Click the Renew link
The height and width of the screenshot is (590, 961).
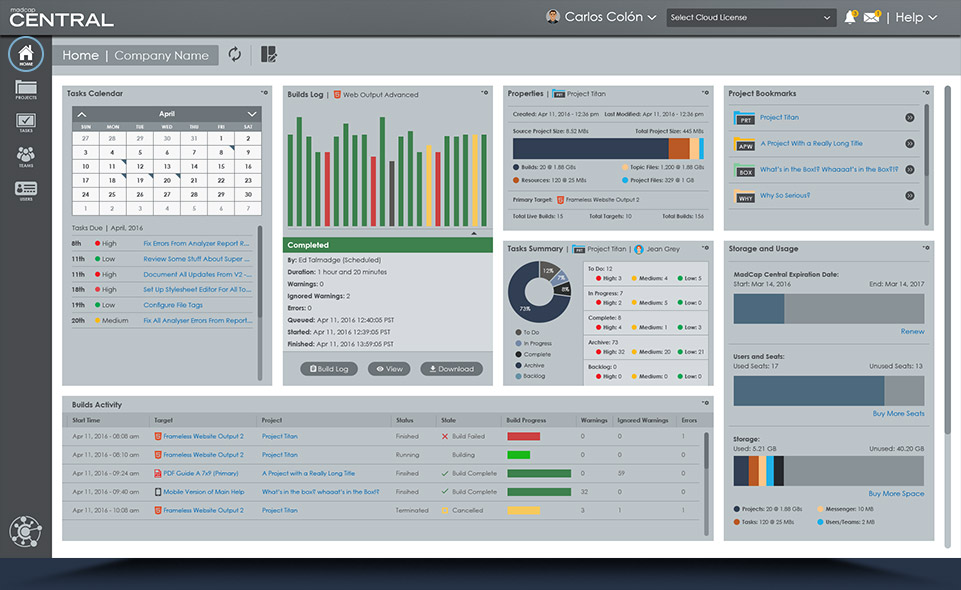click(913, 331)
